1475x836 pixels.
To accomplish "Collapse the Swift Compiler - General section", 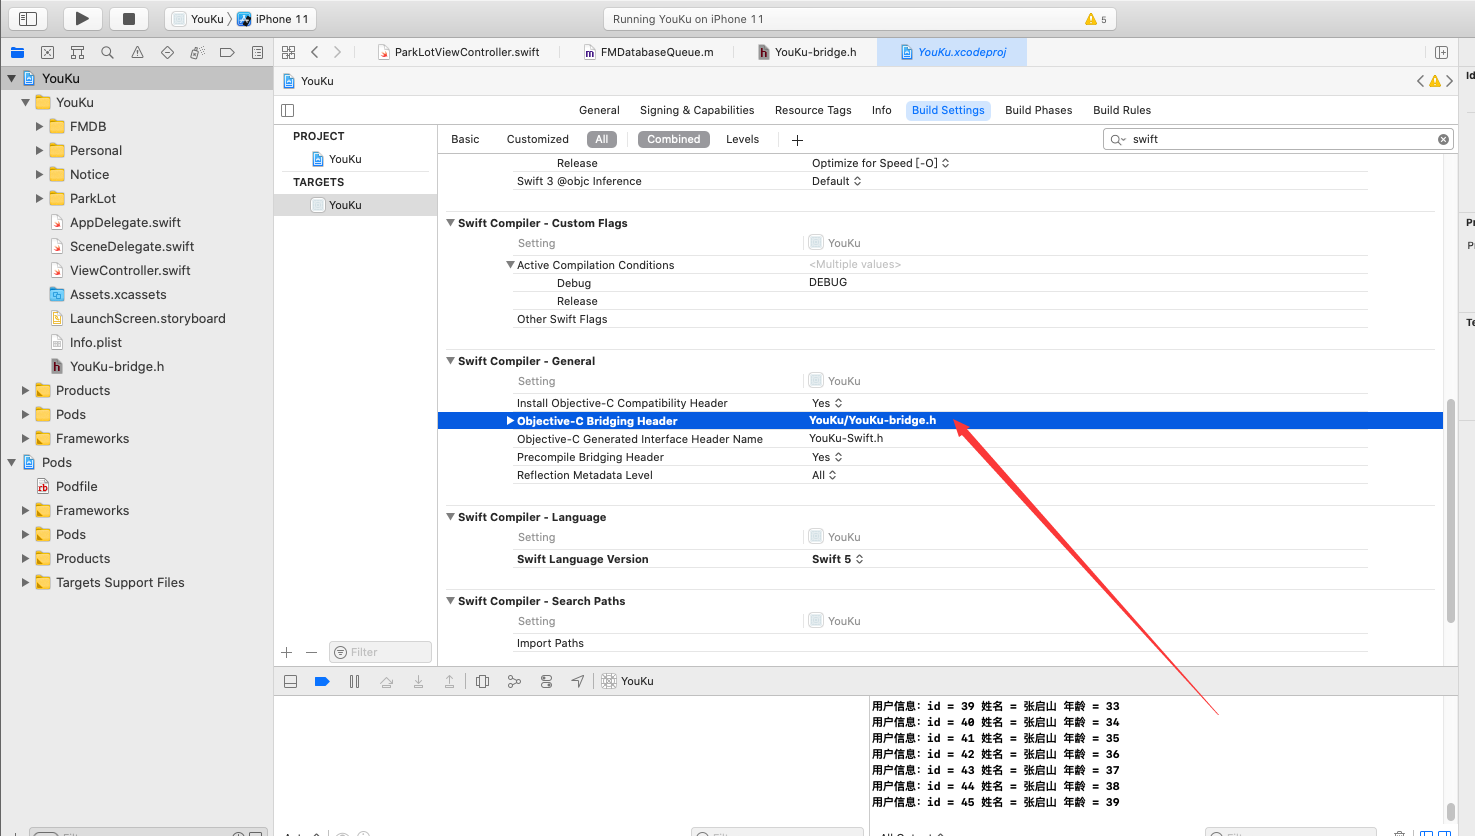I will (450, 361).
